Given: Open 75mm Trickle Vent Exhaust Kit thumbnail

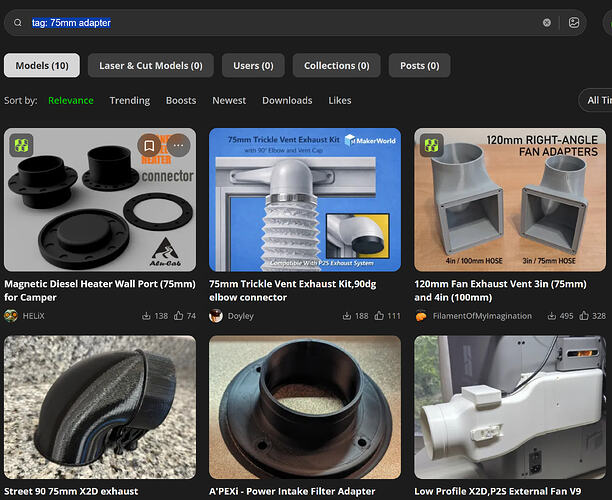Looking at the screenshot, I should point(305,200).
